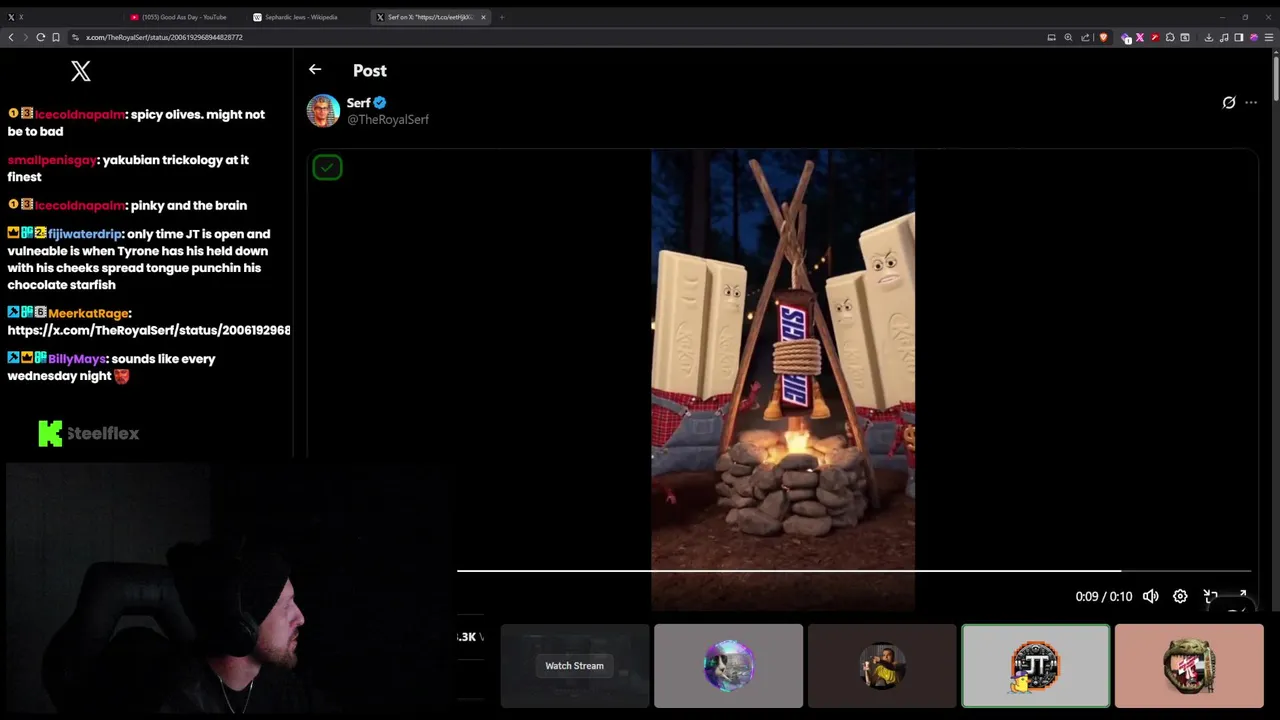Click the music note media control icon
The height and width of the screenshot is (720, 1280).
click(1224, 37)
